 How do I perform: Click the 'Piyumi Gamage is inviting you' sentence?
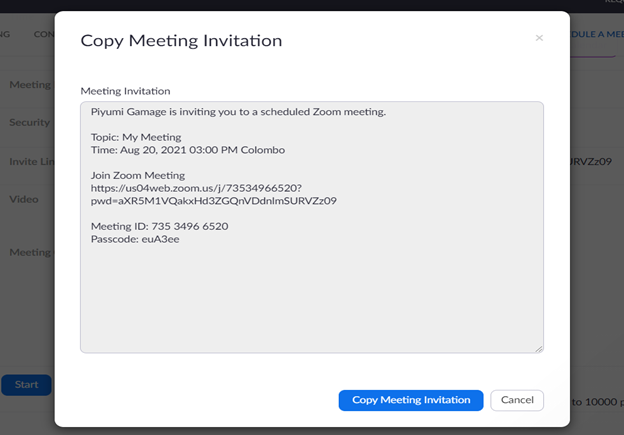[238, 112]
